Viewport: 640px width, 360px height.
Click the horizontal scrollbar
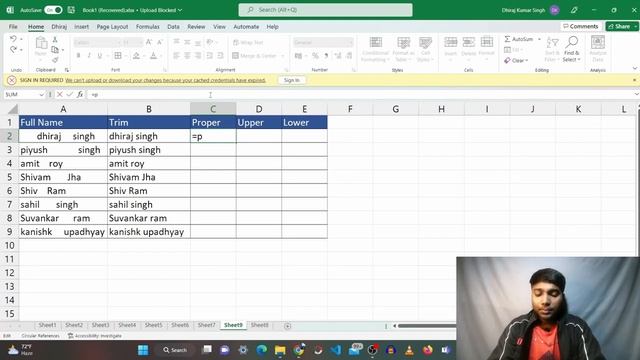[426, 326]
